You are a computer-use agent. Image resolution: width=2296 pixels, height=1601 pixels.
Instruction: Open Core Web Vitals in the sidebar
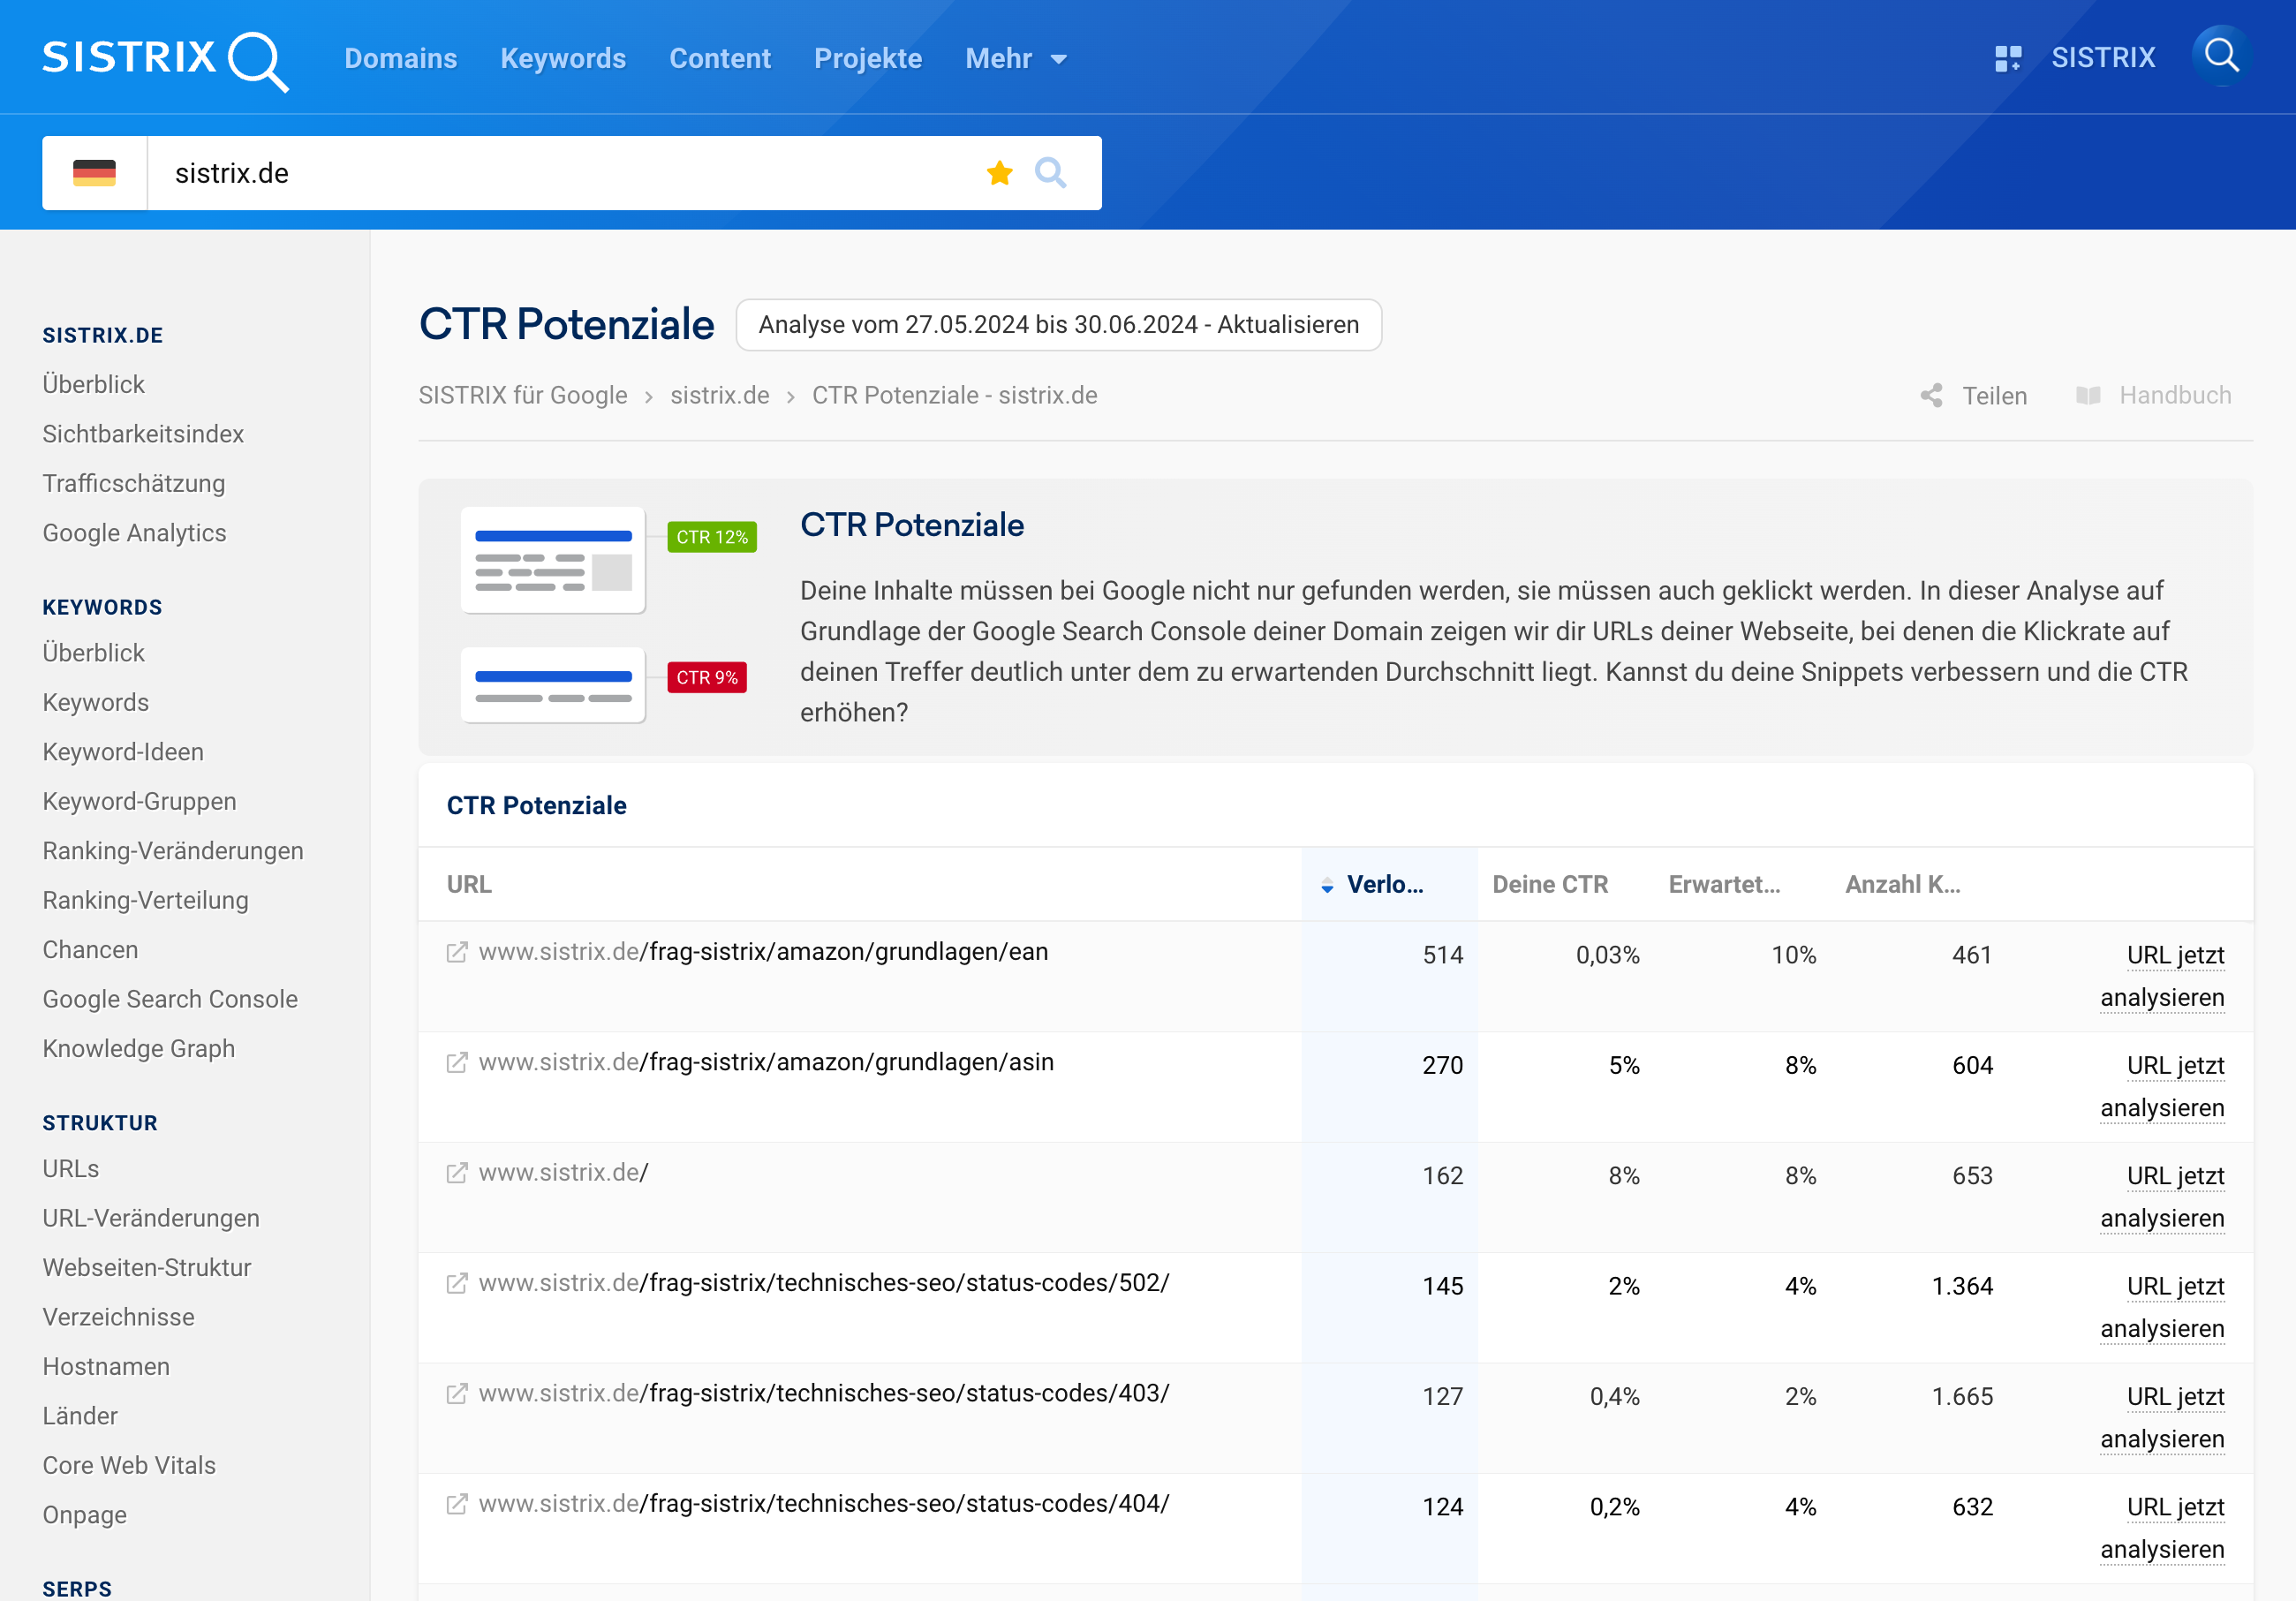pyautogui.click(x=129, y=1466)
